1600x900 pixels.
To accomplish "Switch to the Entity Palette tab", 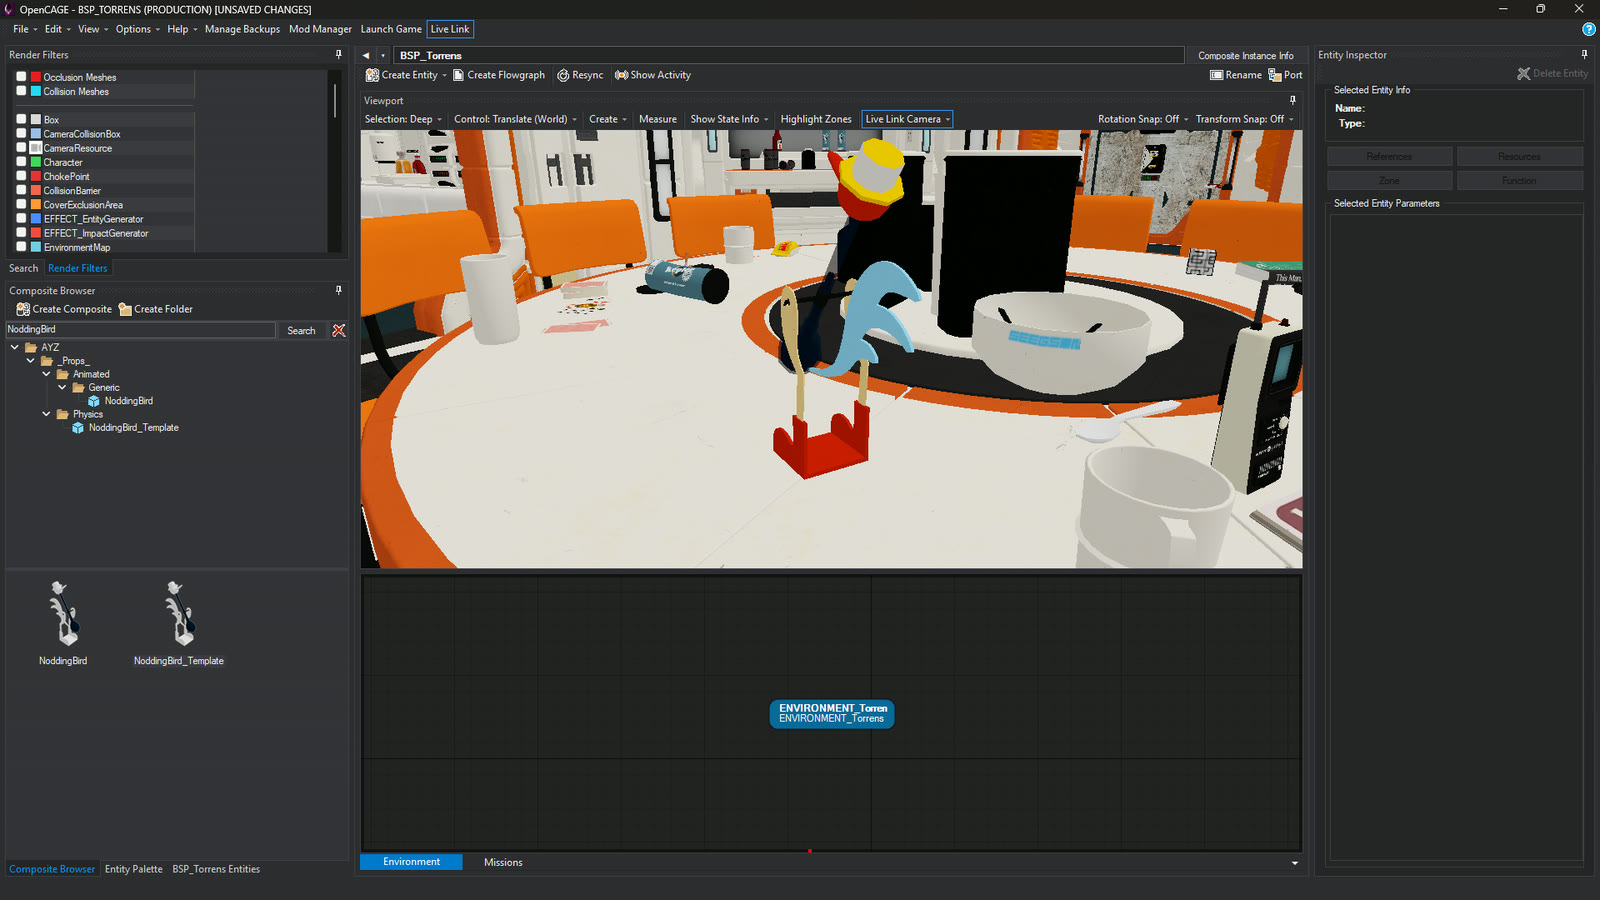I will pyautogui.click(x=134, y=869).
